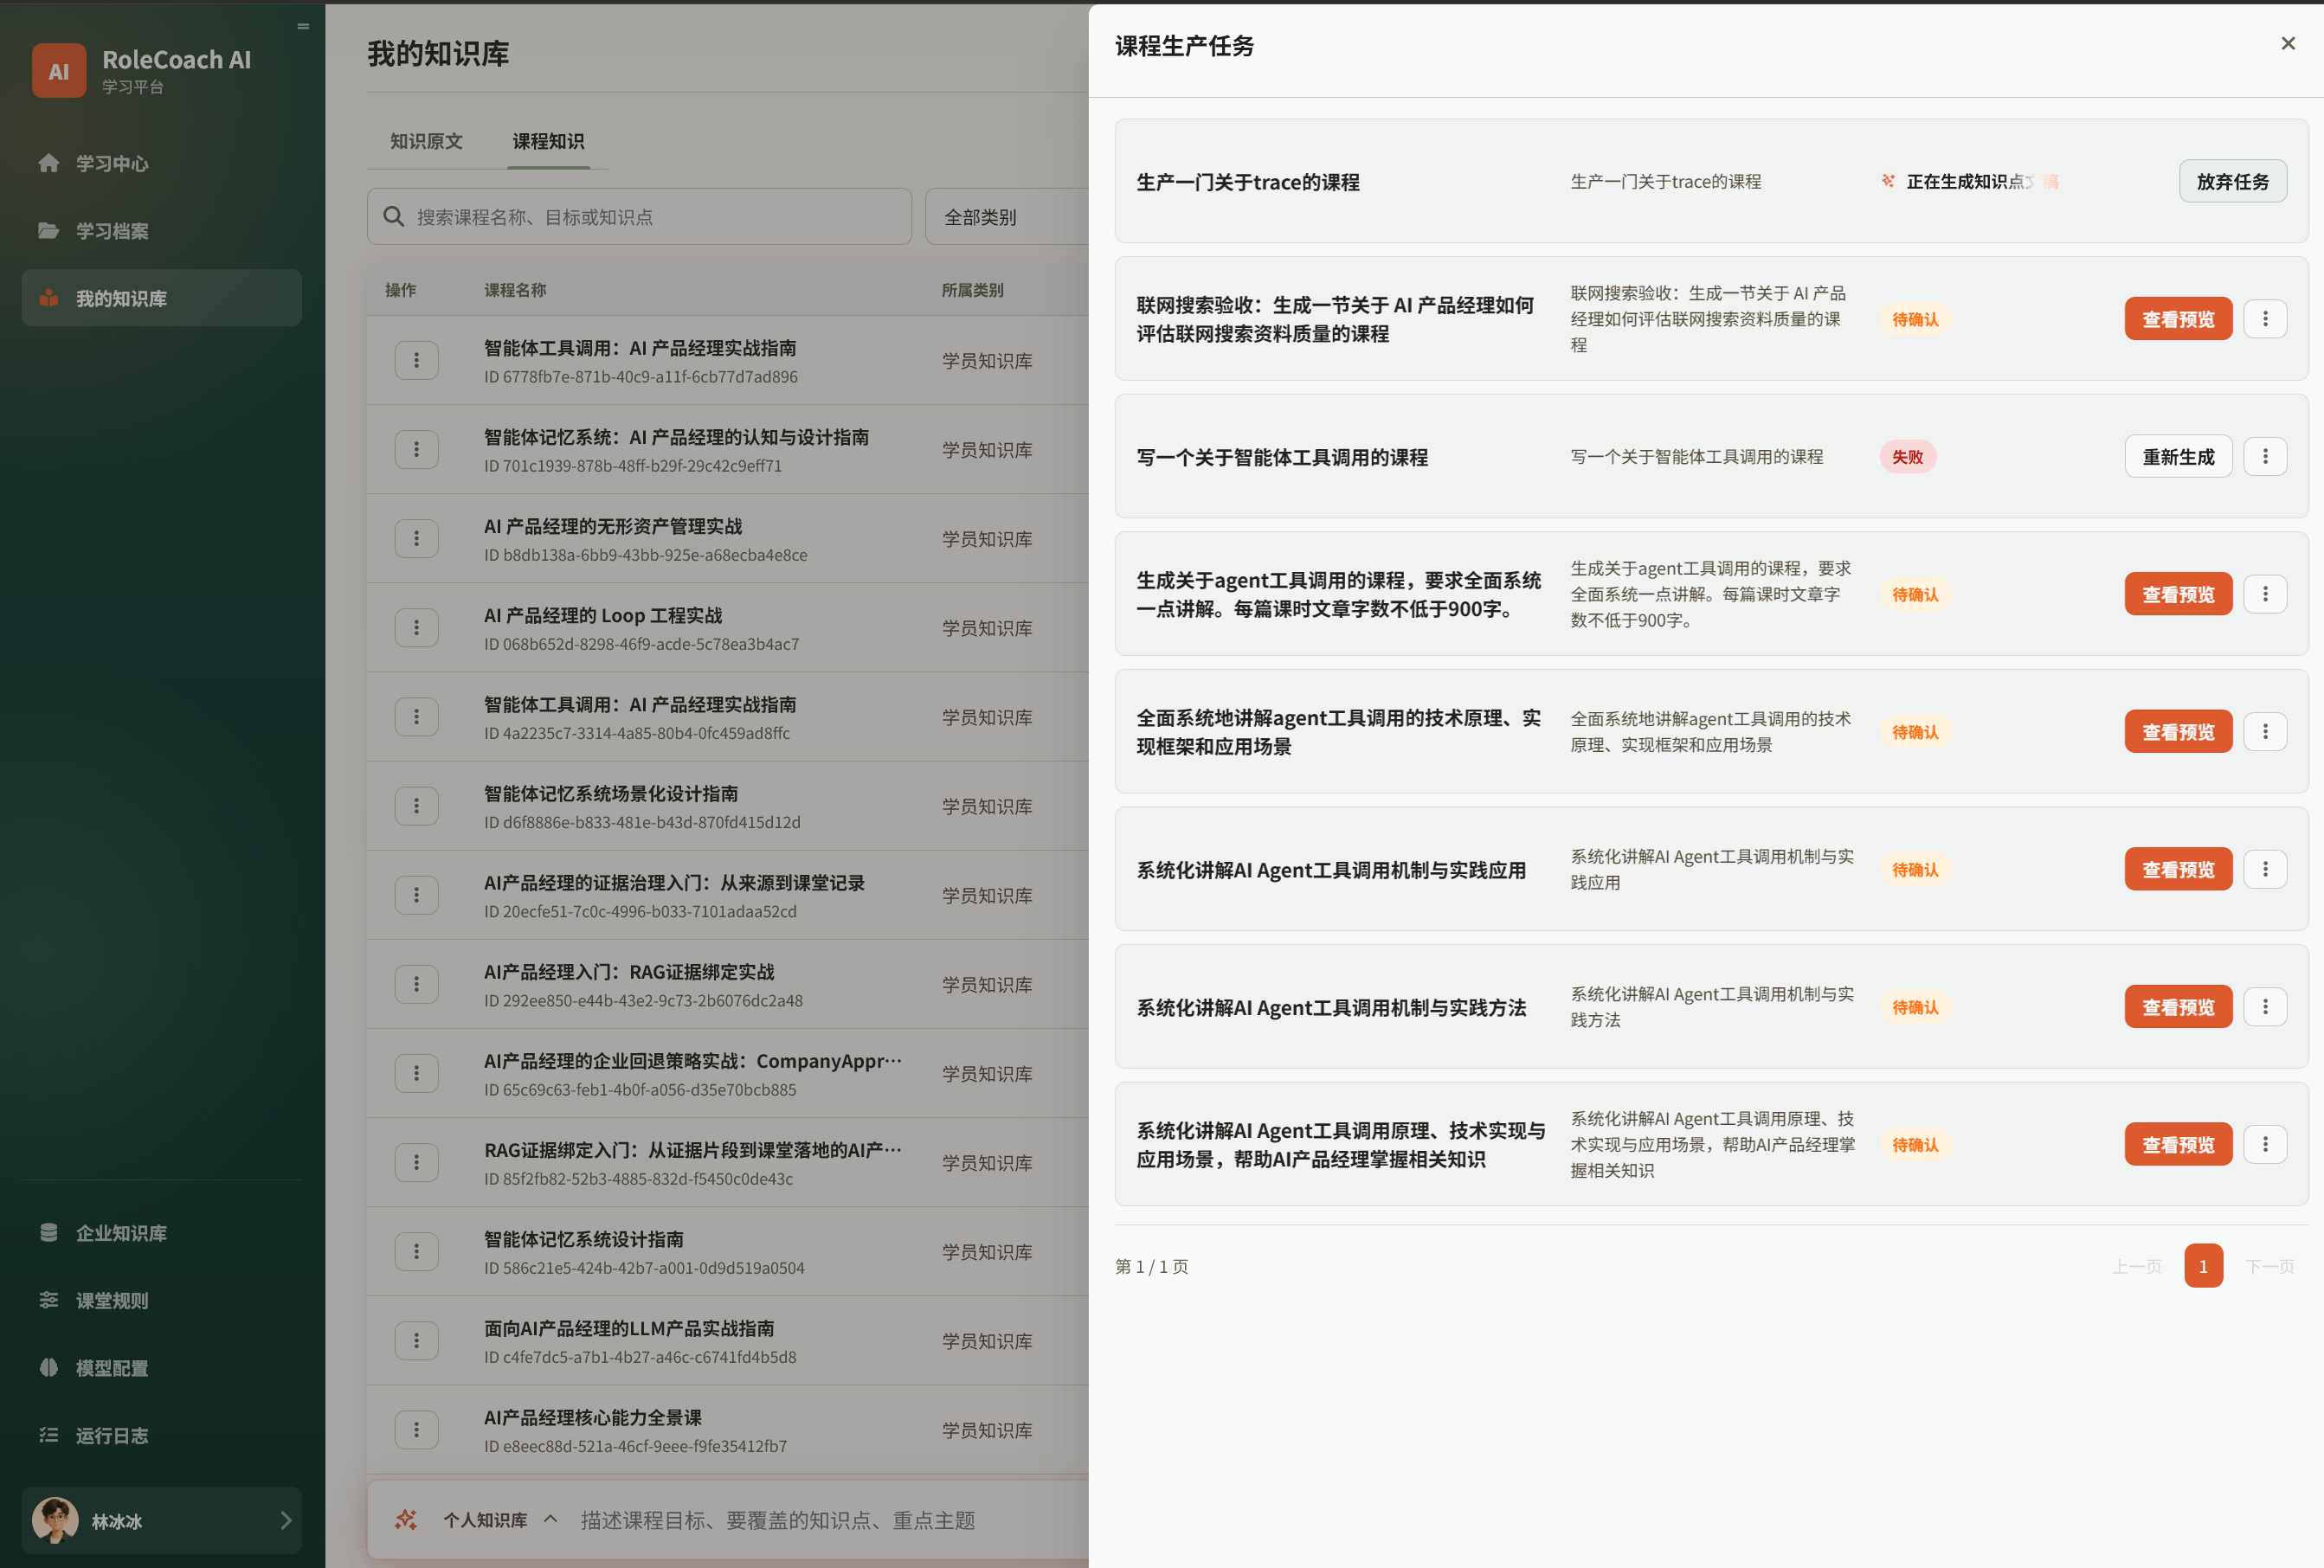Open 学习中心 home icon in sidebar

[x=48, y=163]
